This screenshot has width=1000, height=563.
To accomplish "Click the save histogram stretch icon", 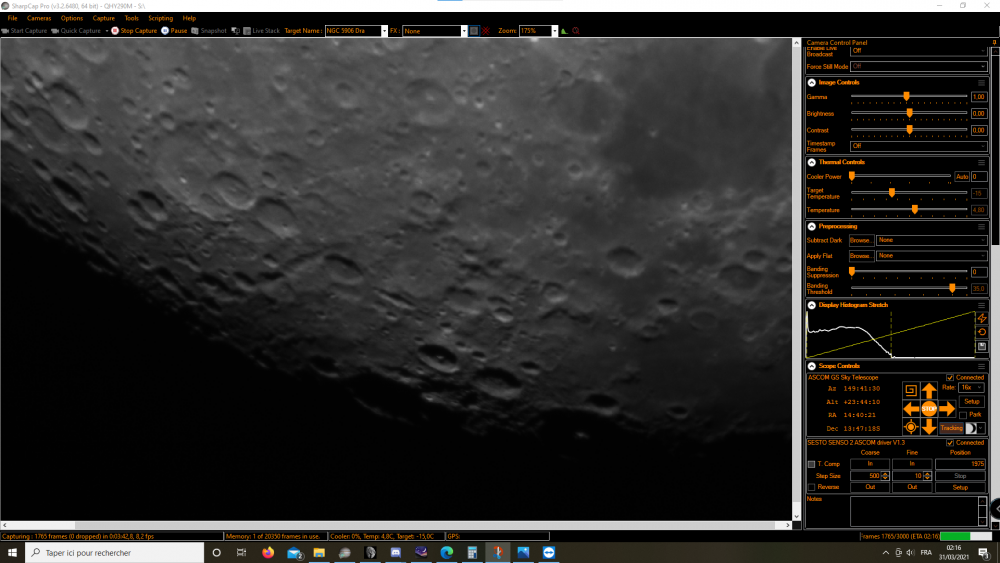I will click(982, 346).
